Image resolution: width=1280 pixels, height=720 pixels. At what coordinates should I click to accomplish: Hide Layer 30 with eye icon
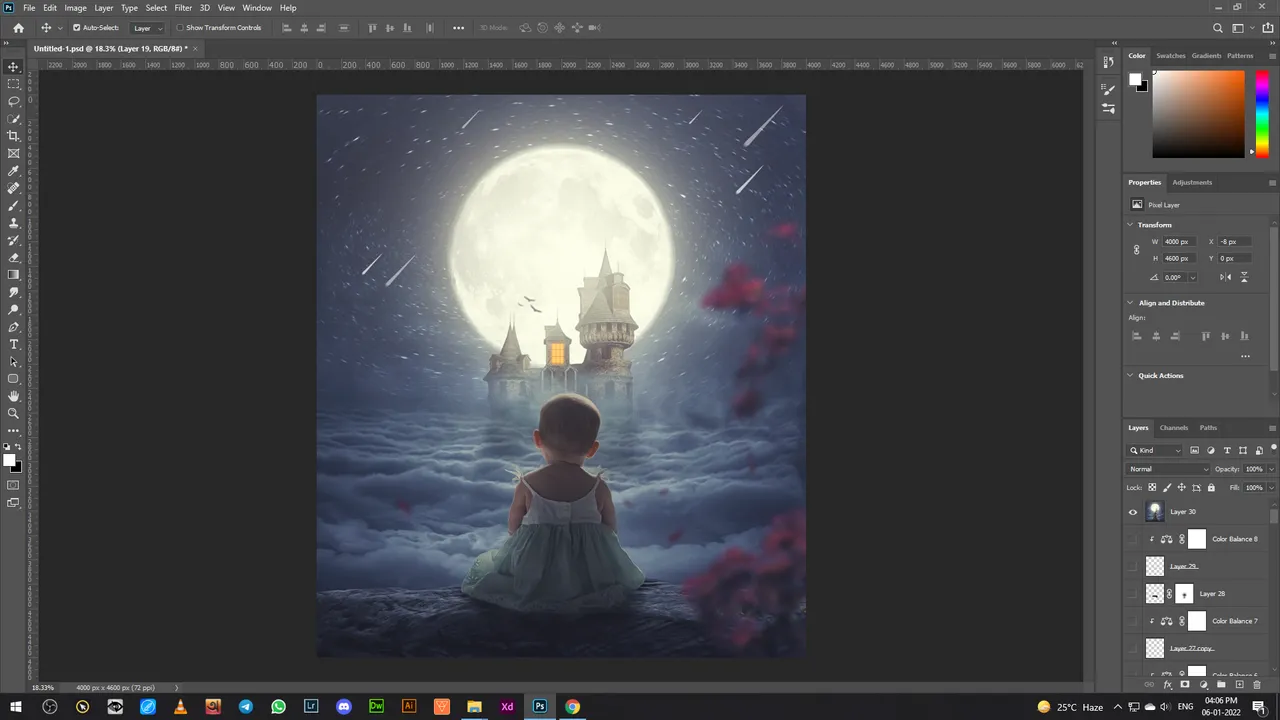click(x=1133, y=512)
